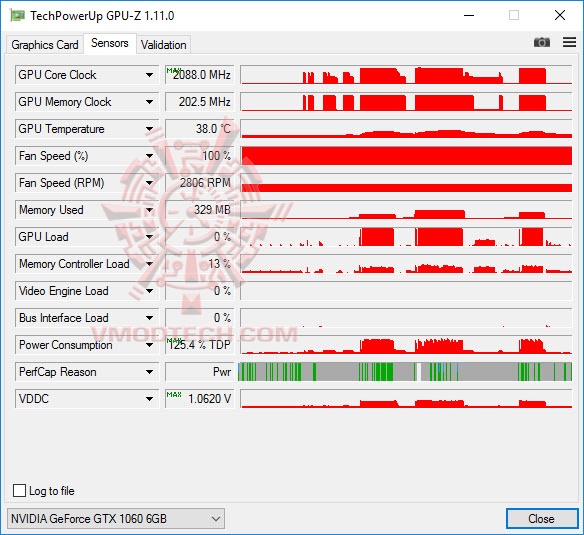The height and width of the screenshot is (535, 584).
Task: Open the Bus Interface Load dropdown
Action: 149,318
